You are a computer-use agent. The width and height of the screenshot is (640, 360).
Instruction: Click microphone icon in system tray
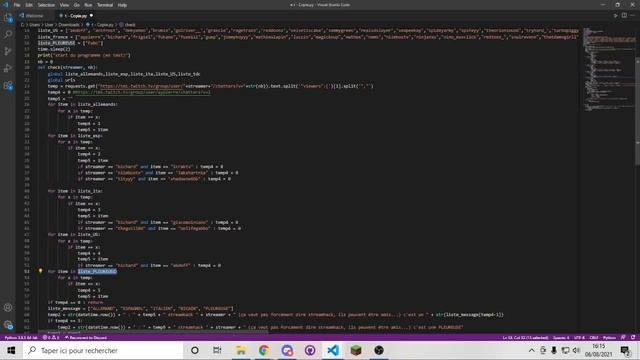click(554, 350)
